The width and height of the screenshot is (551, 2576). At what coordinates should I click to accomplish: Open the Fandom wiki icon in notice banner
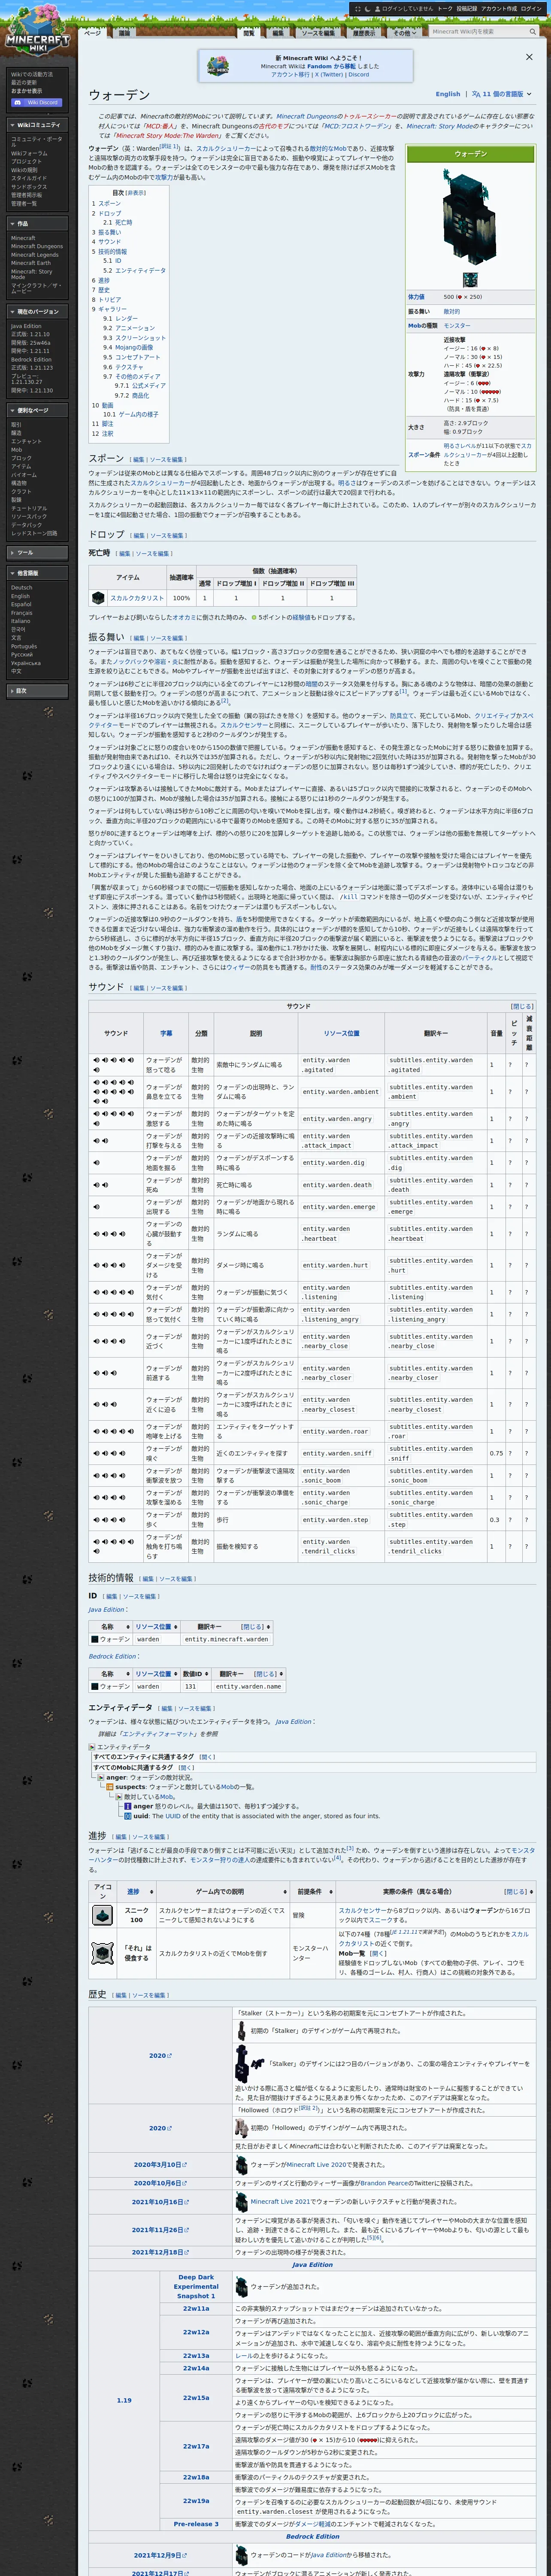click(x=217, y=67)
